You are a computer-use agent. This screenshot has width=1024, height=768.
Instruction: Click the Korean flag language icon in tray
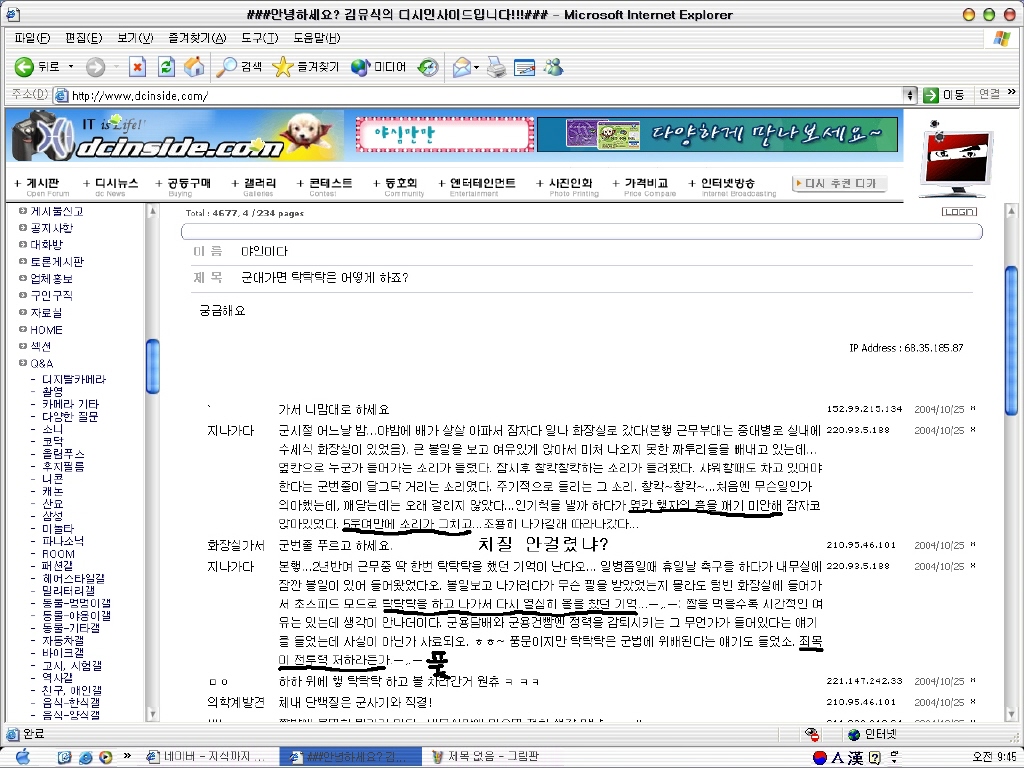[820, 758]
